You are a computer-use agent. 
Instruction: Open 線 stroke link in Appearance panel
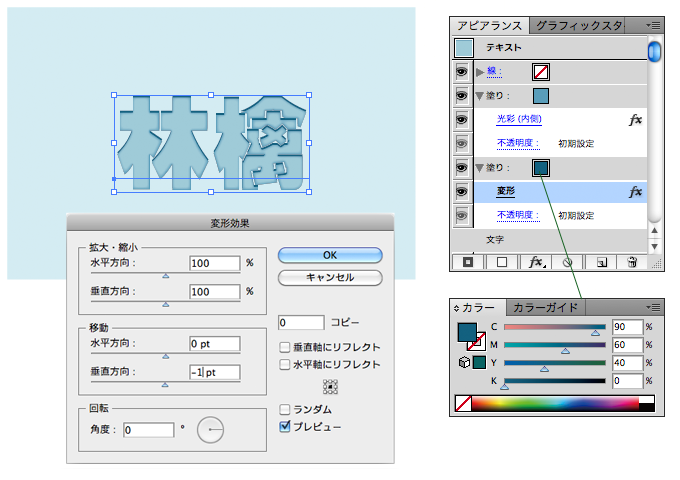coord(494,71)
